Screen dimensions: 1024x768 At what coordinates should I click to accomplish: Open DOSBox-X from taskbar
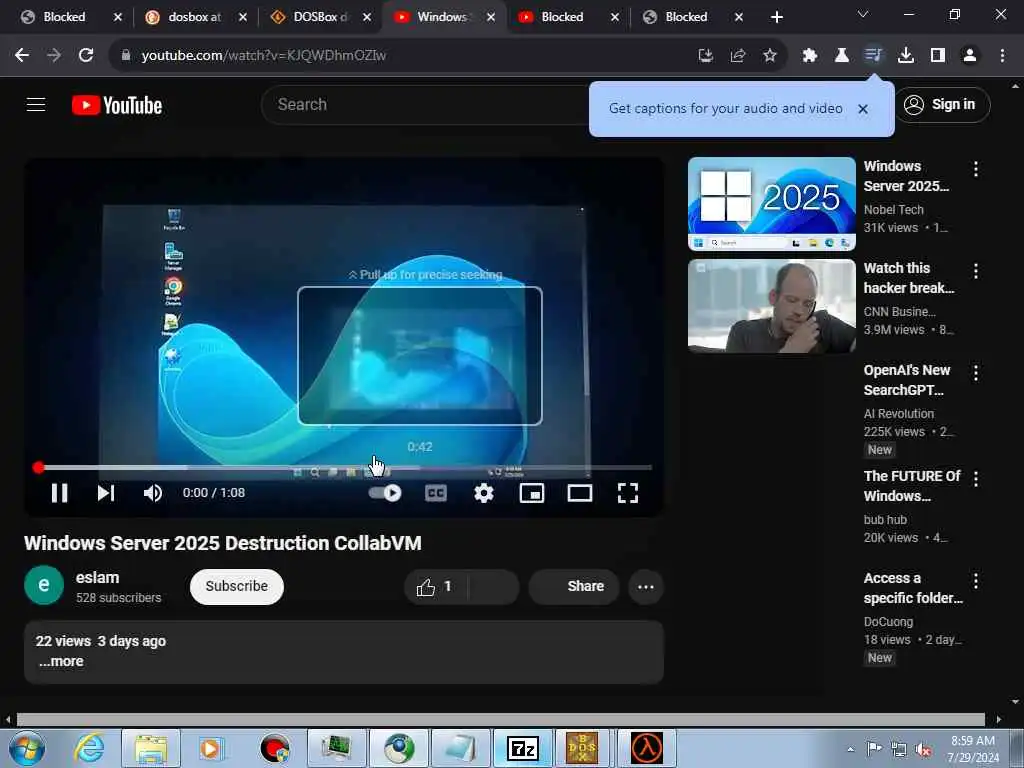[x=582, y=748]
